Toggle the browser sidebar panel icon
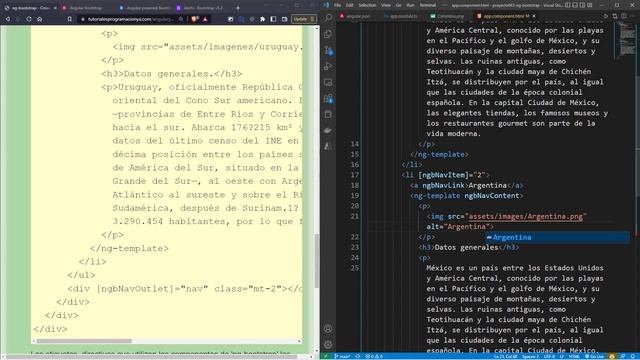Screen dimensions: 640x360 click(x=273, y=19)
